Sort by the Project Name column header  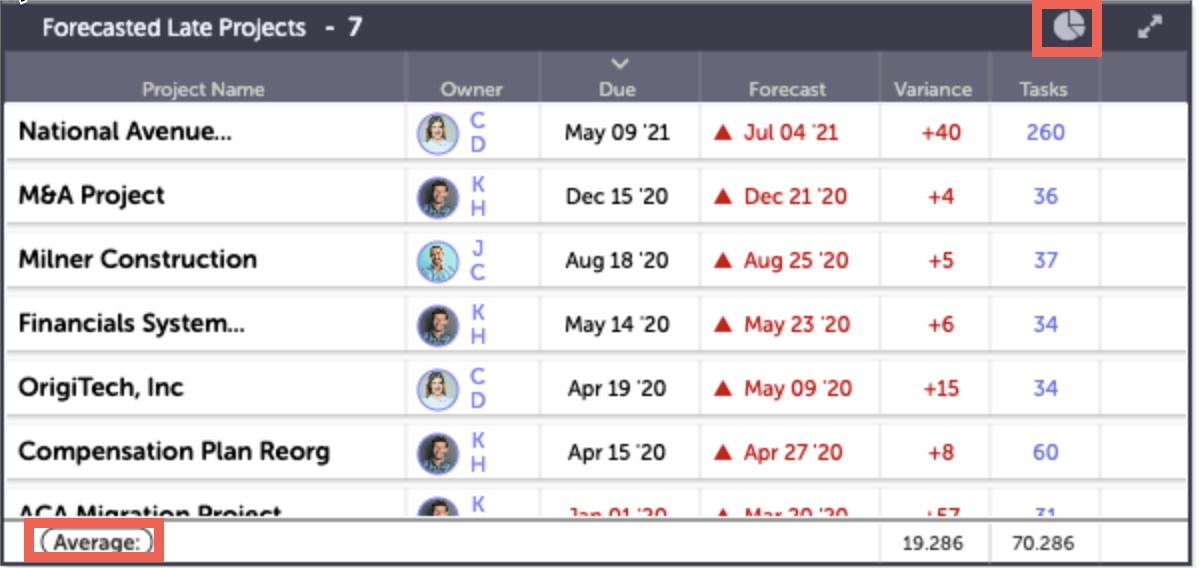(203, 89)
